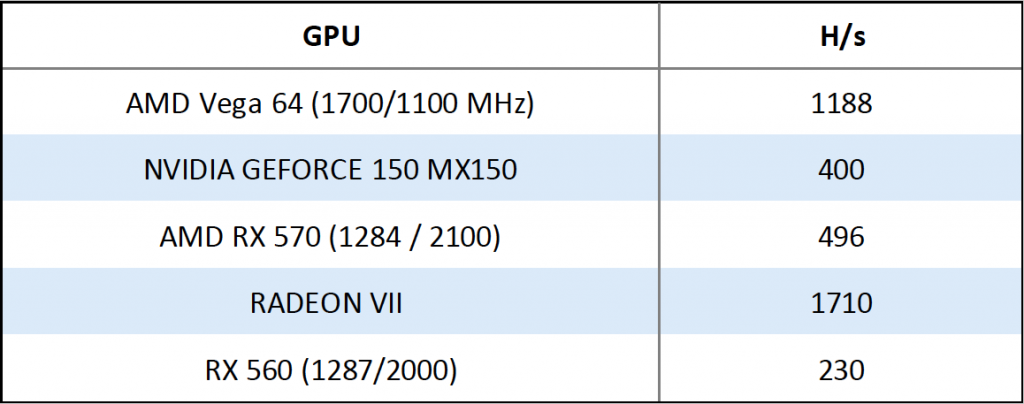The height and width of the screenshot is (404, 1024).
Task: Select the 1710 hashrate value
Action: [840, 303]
